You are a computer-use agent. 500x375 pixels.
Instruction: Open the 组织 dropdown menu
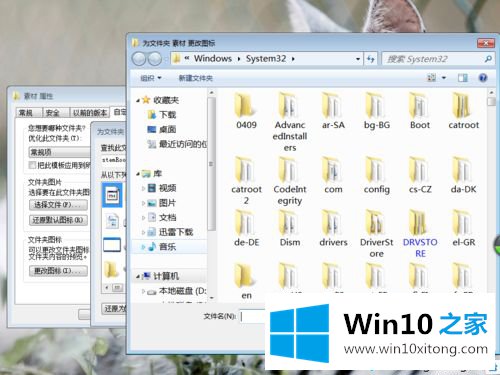[x=151, y=78]
